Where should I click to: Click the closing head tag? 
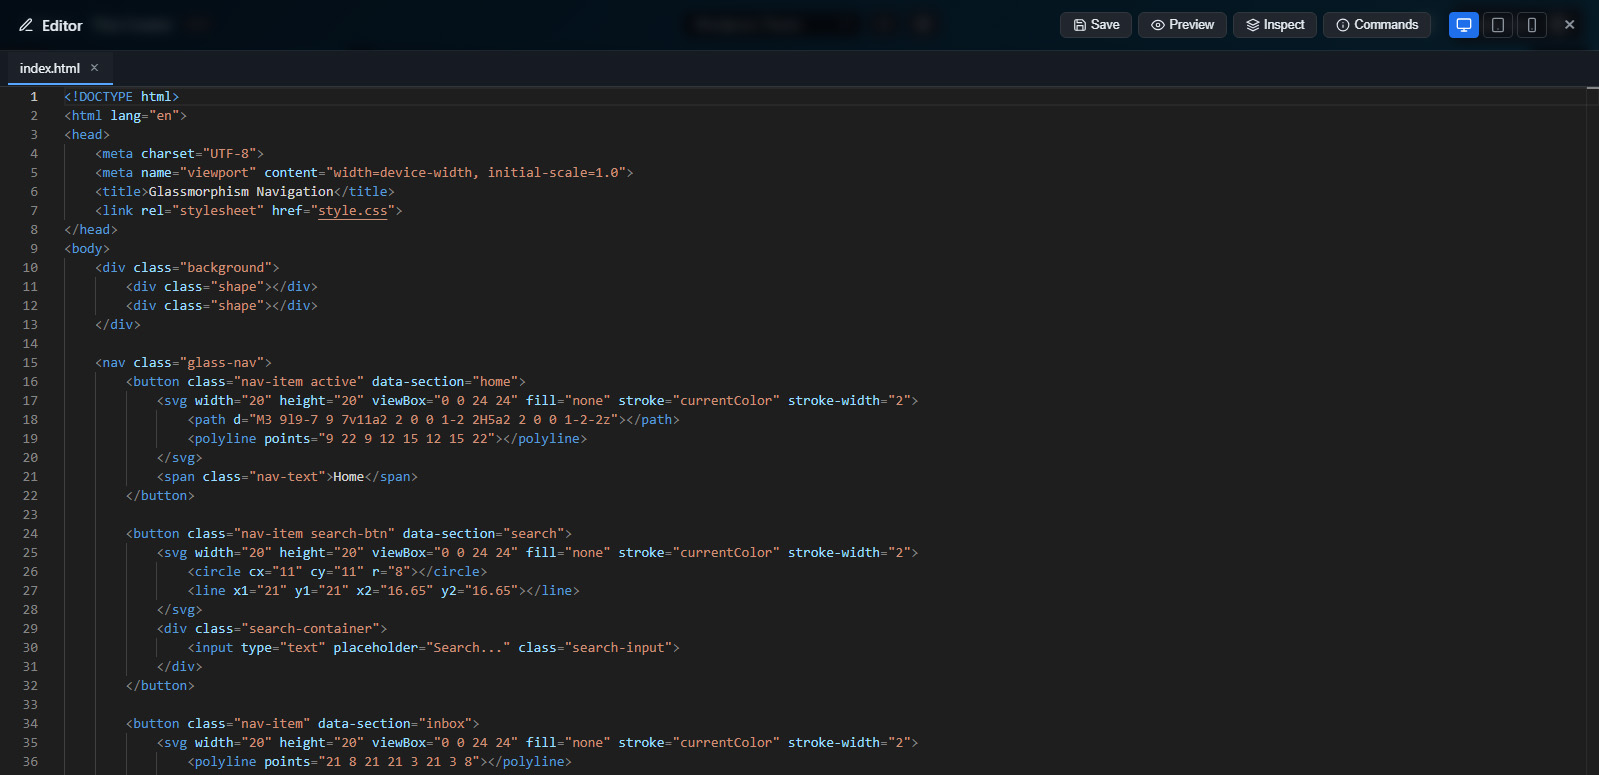click(x=91, y=230)
